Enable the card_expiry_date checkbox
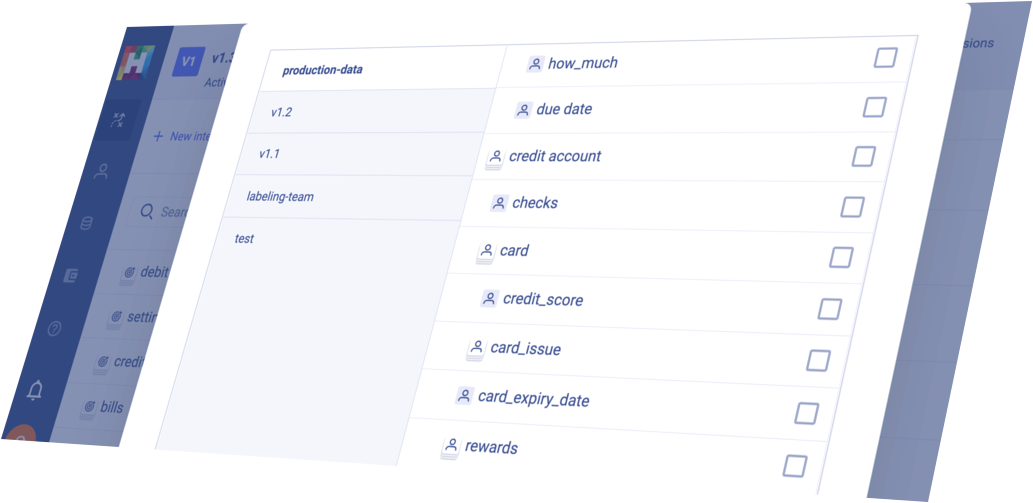Viewport: 1033px width, 503px height. 806,413
